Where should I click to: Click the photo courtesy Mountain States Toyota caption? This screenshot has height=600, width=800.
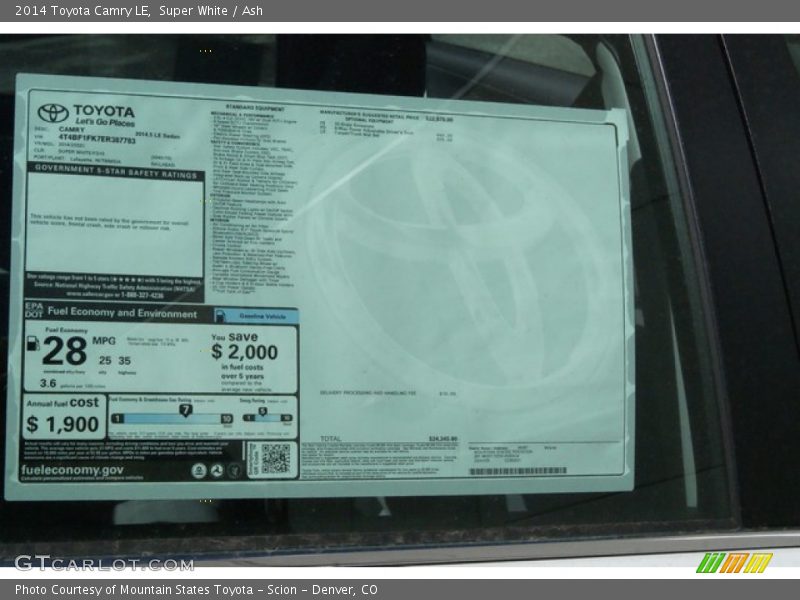pos(196,590)
